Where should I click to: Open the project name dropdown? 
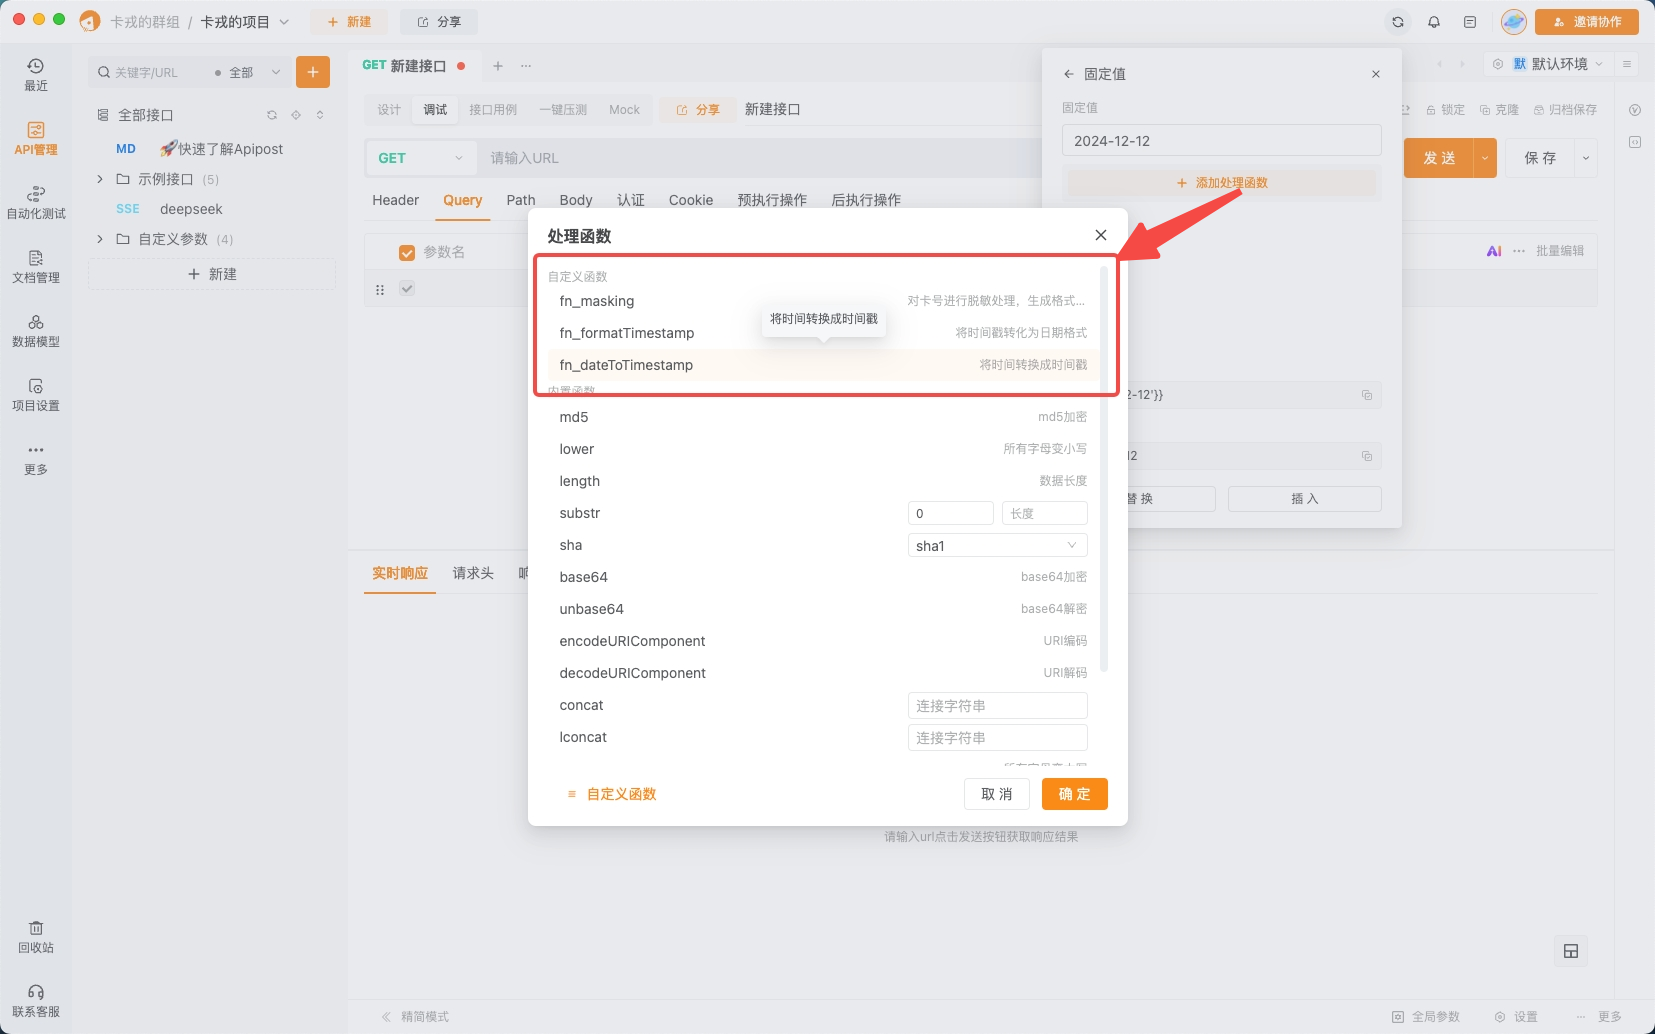(x=245, y=22)
